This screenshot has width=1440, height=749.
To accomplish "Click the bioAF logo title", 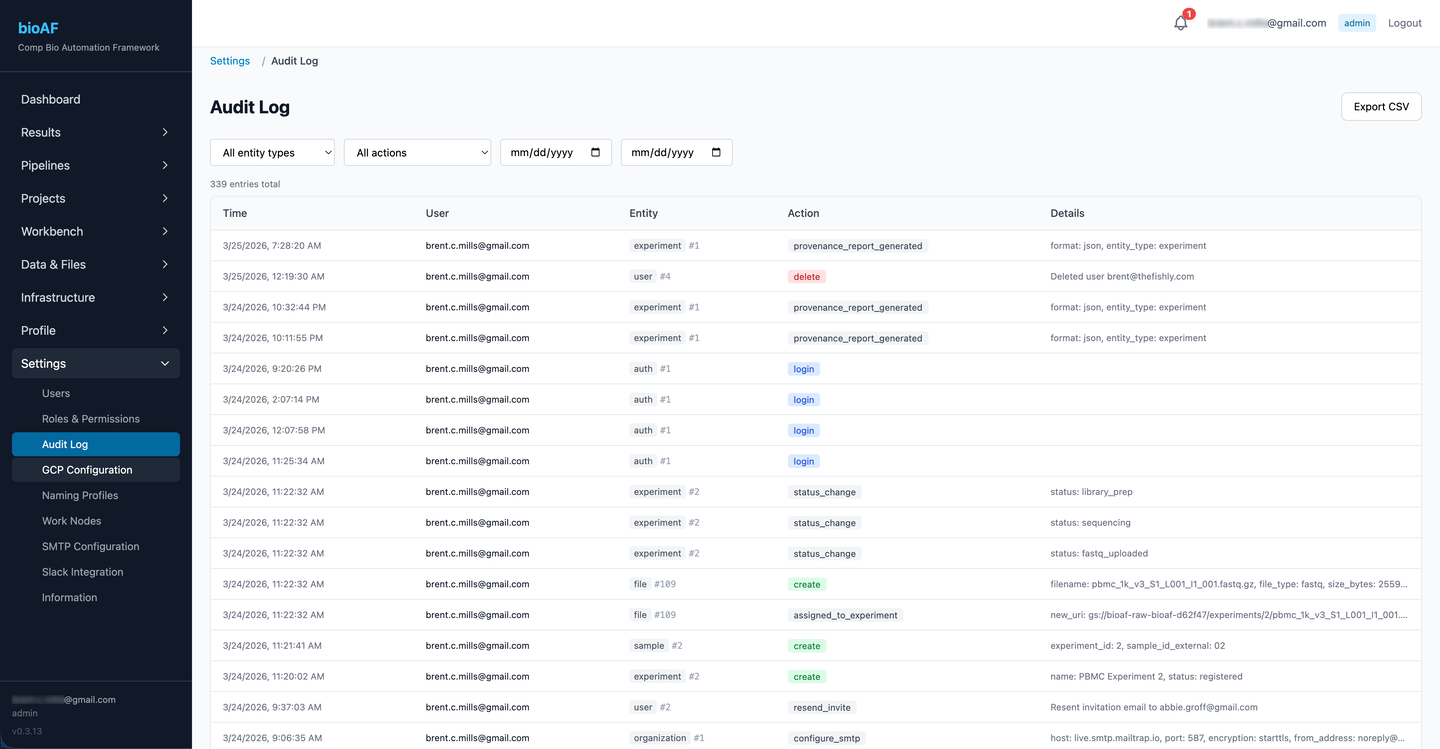I will tap(38, 28).
